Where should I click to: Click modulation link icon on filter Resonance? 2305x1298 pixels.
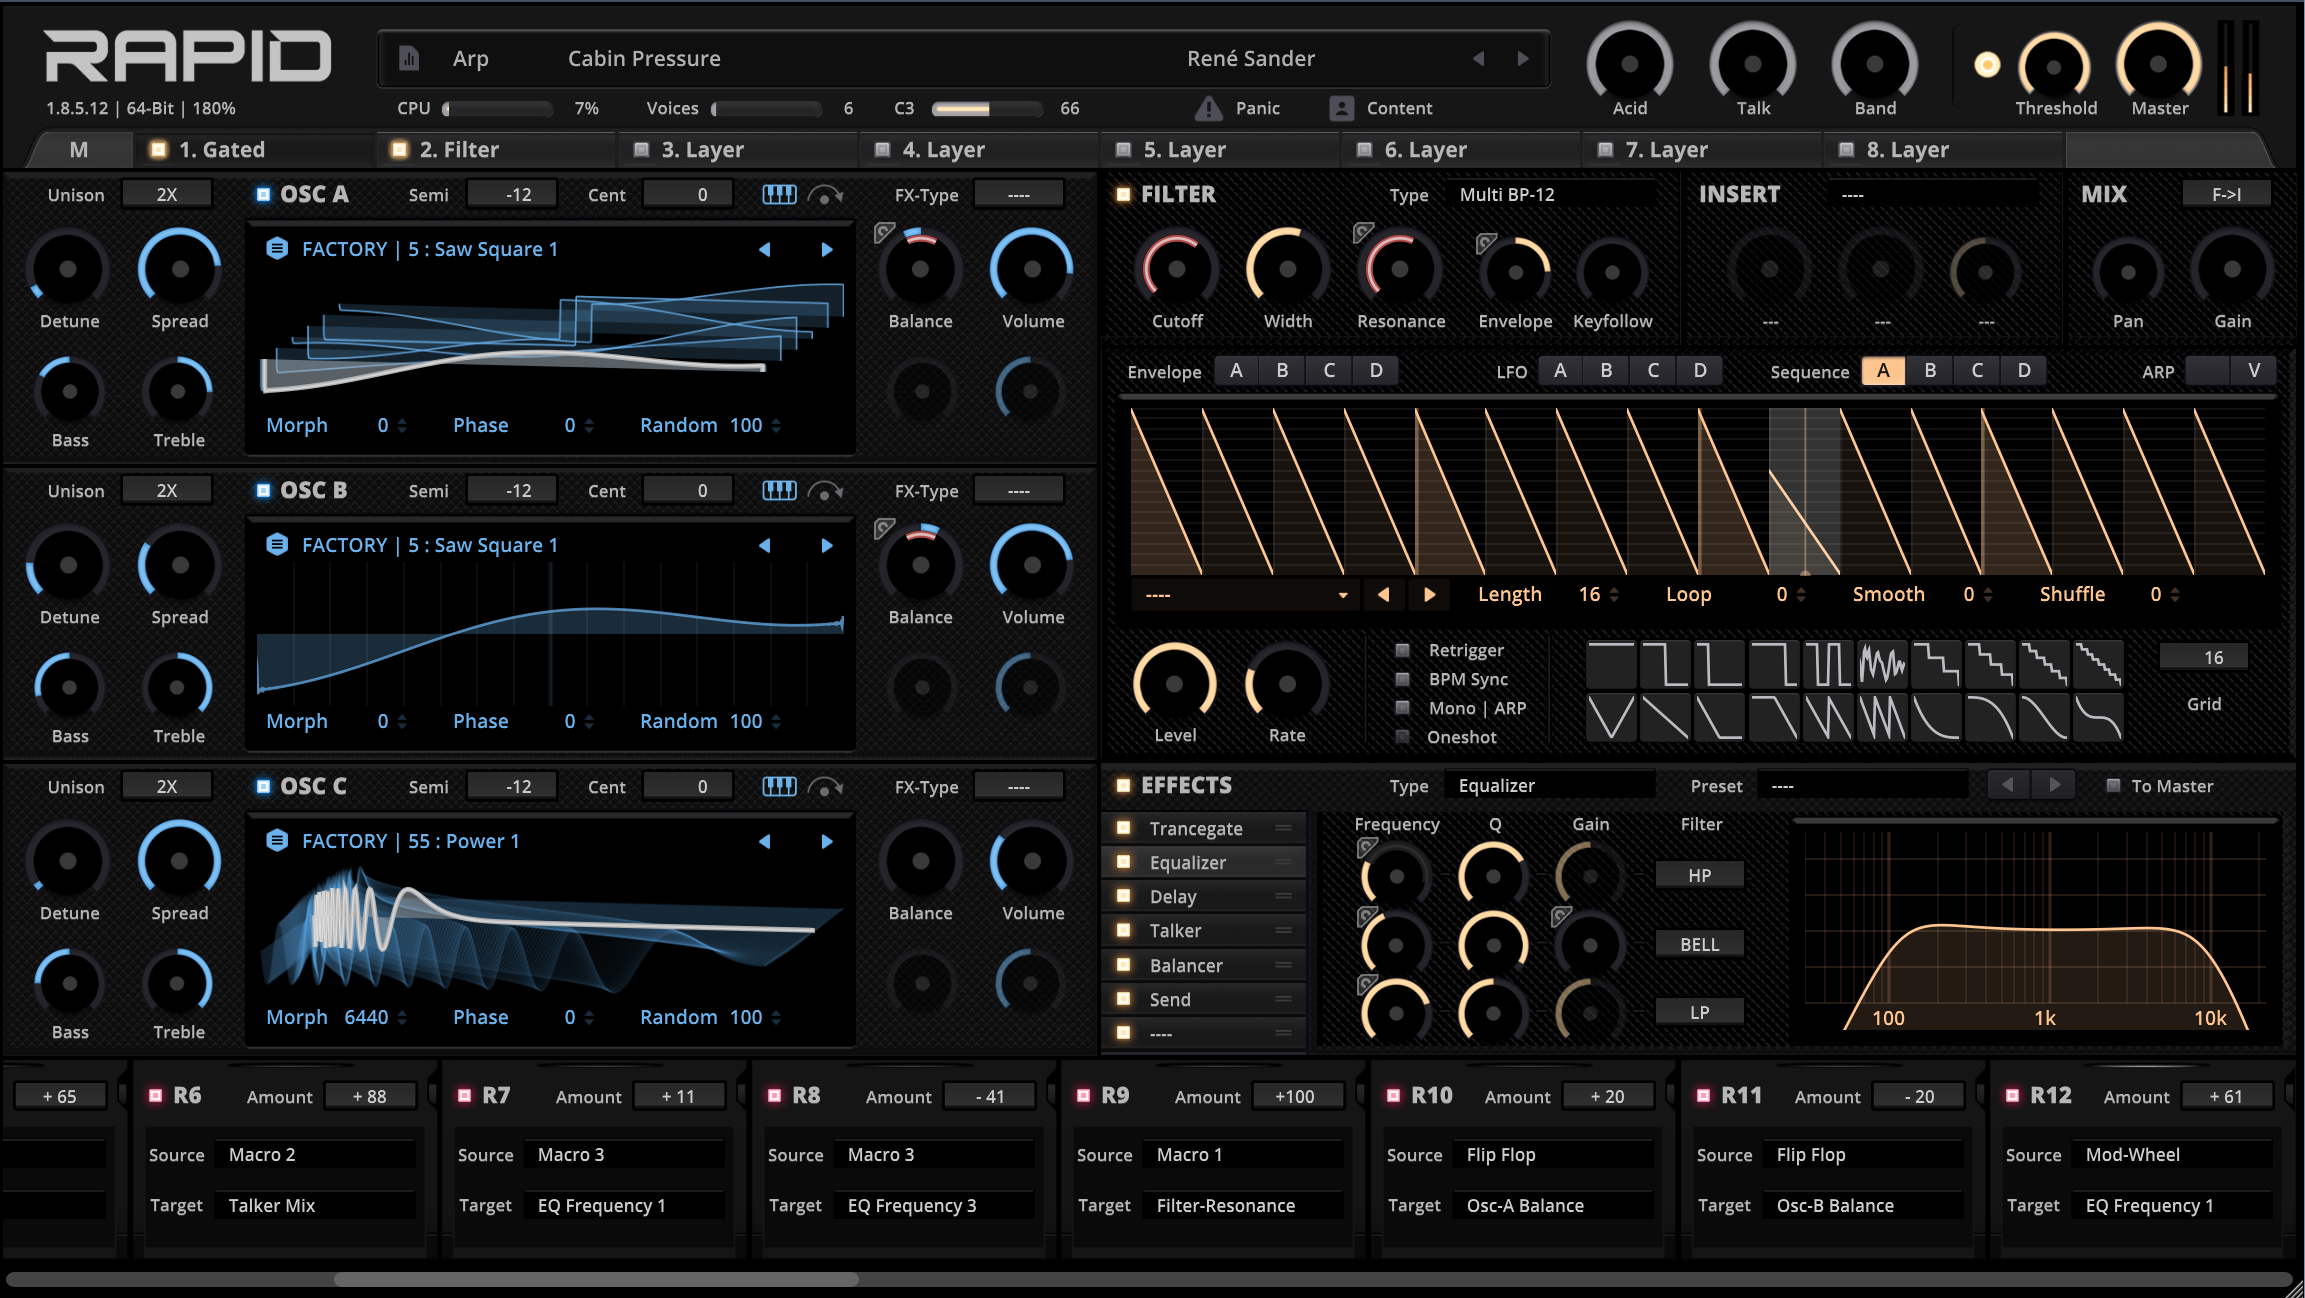coord(1364,233)
